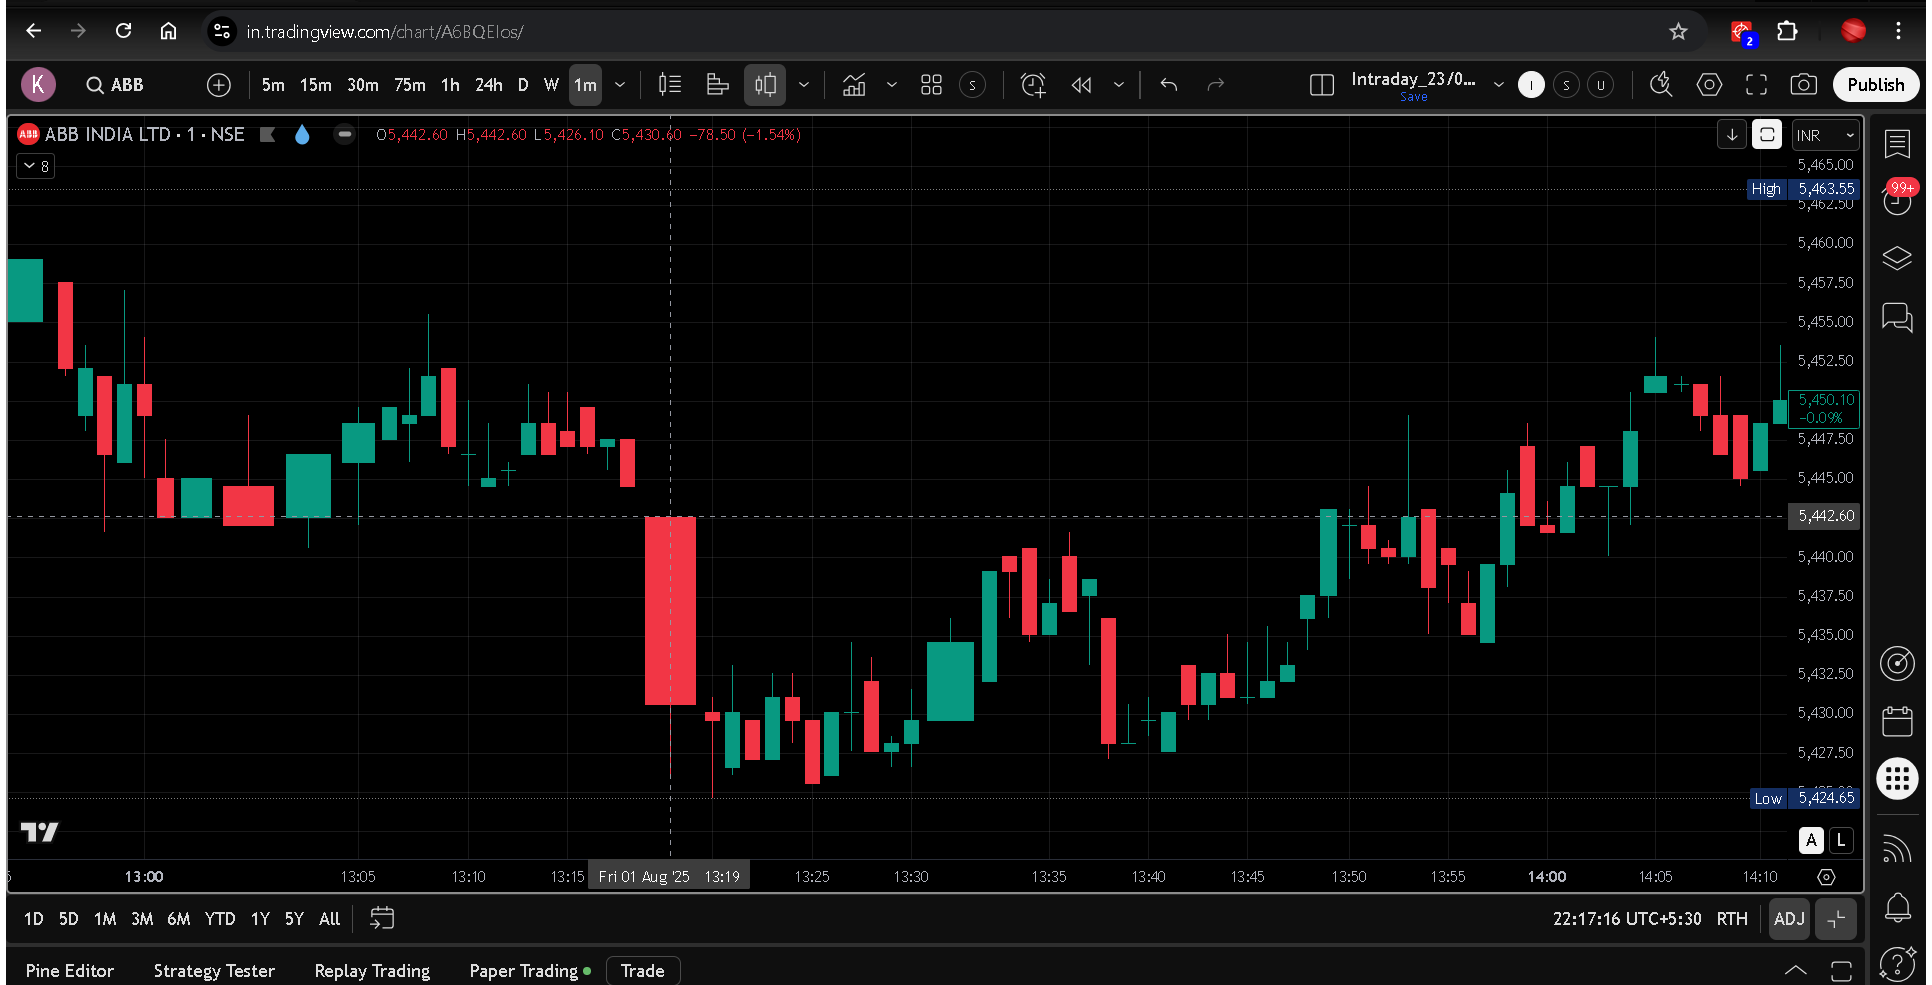Screen dimensions: 1932x985
Task: Open INR currency dropdown
Action: (x=1824, y=135)
